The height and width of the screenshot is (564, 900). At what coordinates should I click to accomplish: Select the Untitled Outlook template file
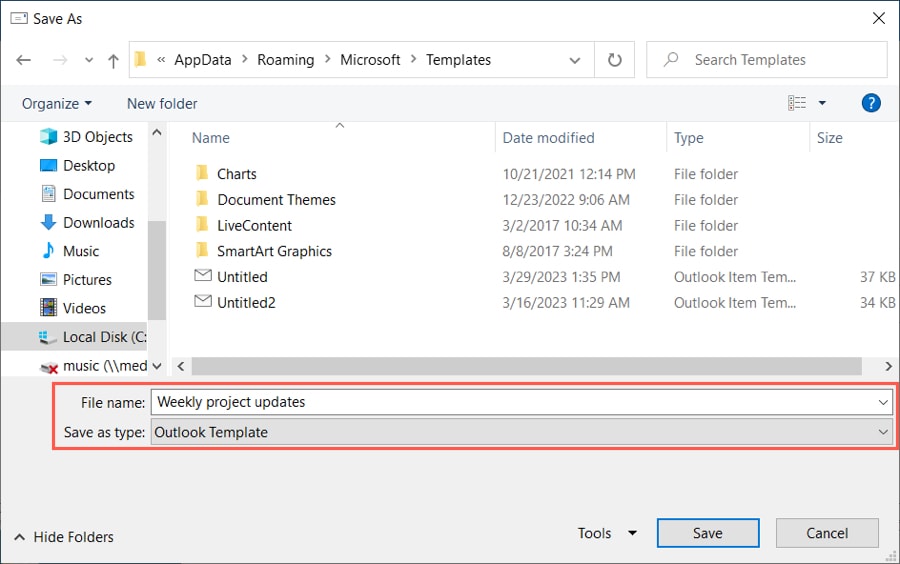pos(242,277)
